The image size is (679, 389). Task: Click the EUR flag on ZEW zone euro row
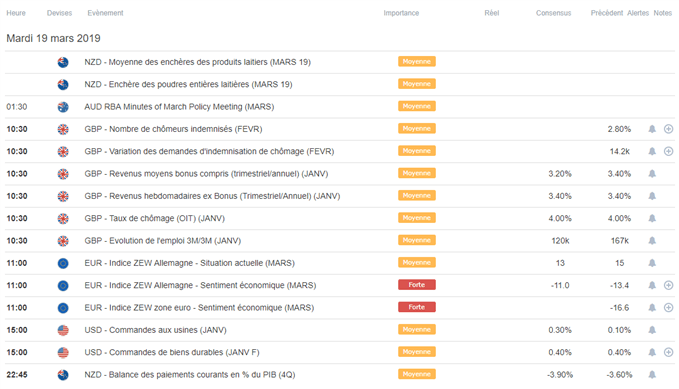(63, 308)
